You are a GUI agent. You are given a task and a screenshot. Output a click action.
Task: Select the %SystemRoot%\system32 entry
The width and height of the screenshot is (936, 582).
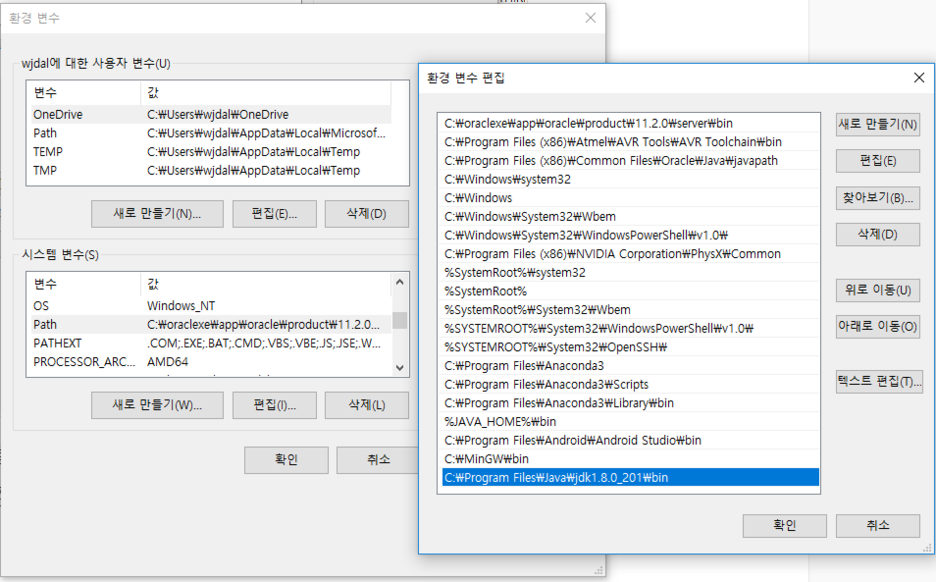[x=630, y=272]
